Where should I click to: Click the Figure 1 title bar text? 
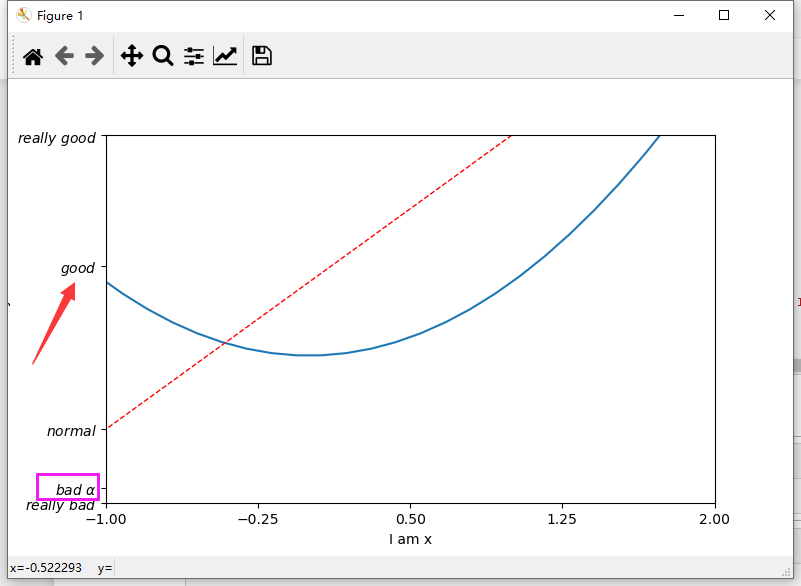coord(60,16)
